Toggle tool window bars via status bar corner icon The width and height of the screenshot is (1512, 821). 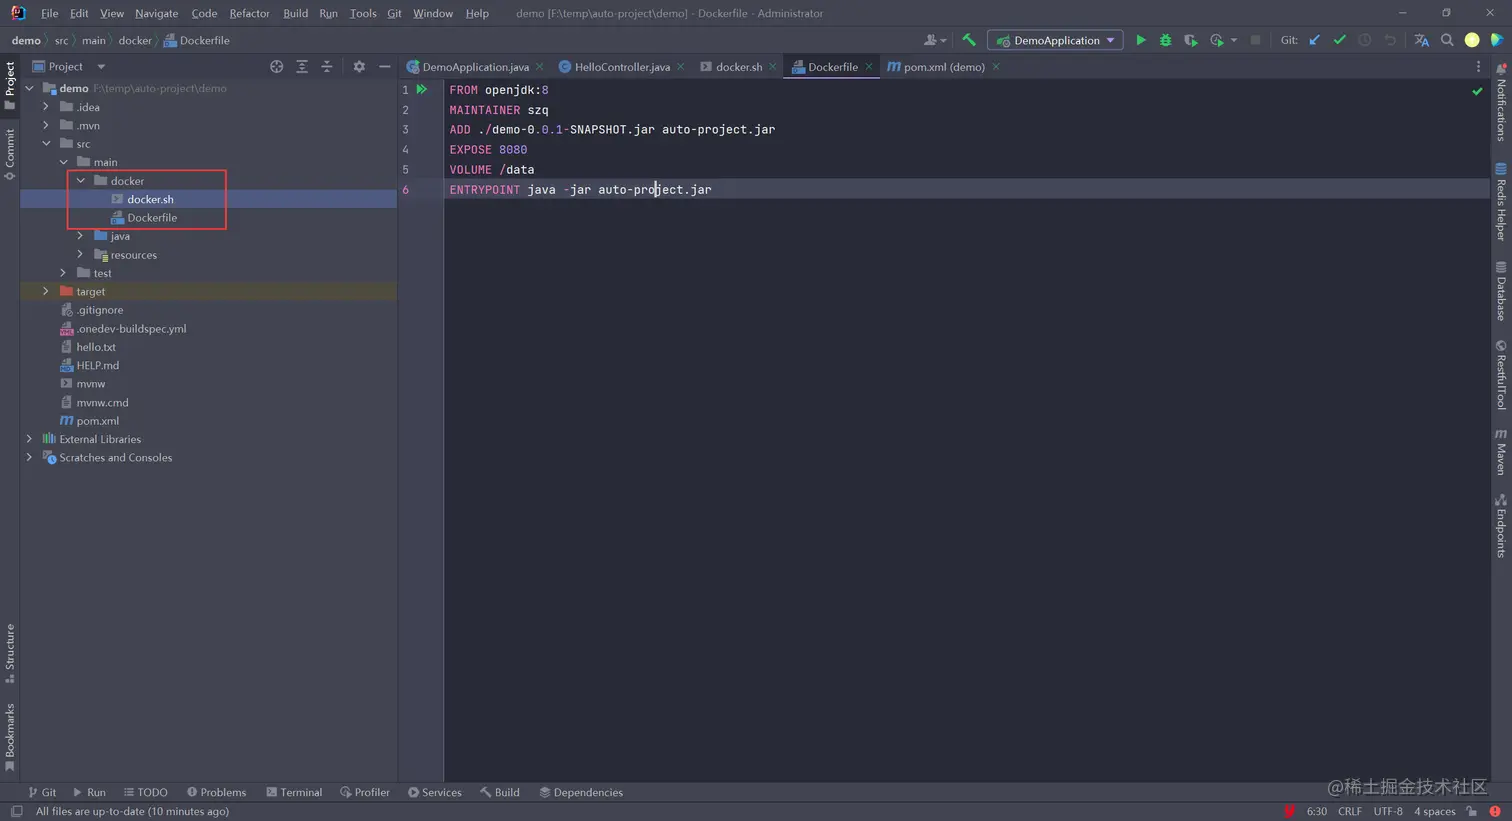[16, 811]
